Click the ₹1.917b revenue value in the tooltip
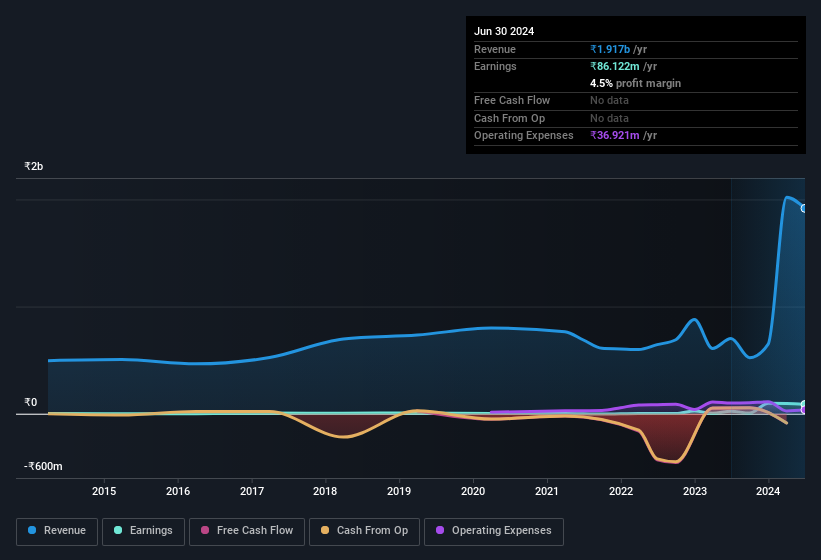 [x=610, y=49]
